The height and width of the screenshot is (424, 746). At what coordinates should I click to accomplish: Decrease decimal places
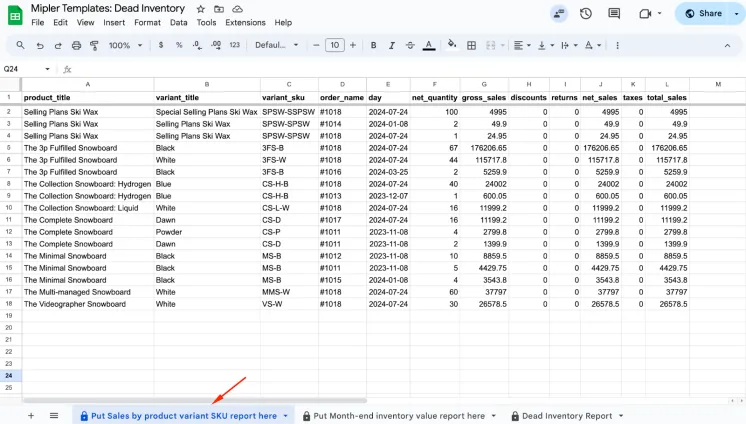(x=197, y=45)
